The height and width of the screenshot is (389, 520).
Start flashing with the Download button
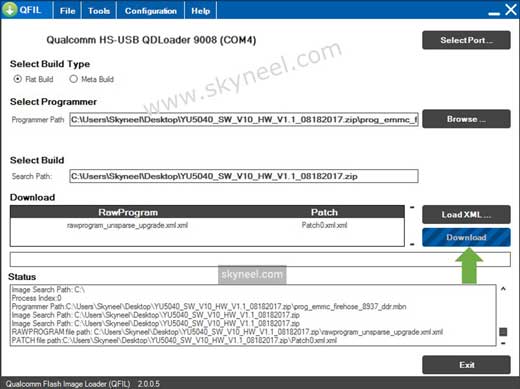pyautogui.click(x=466, y=237)
